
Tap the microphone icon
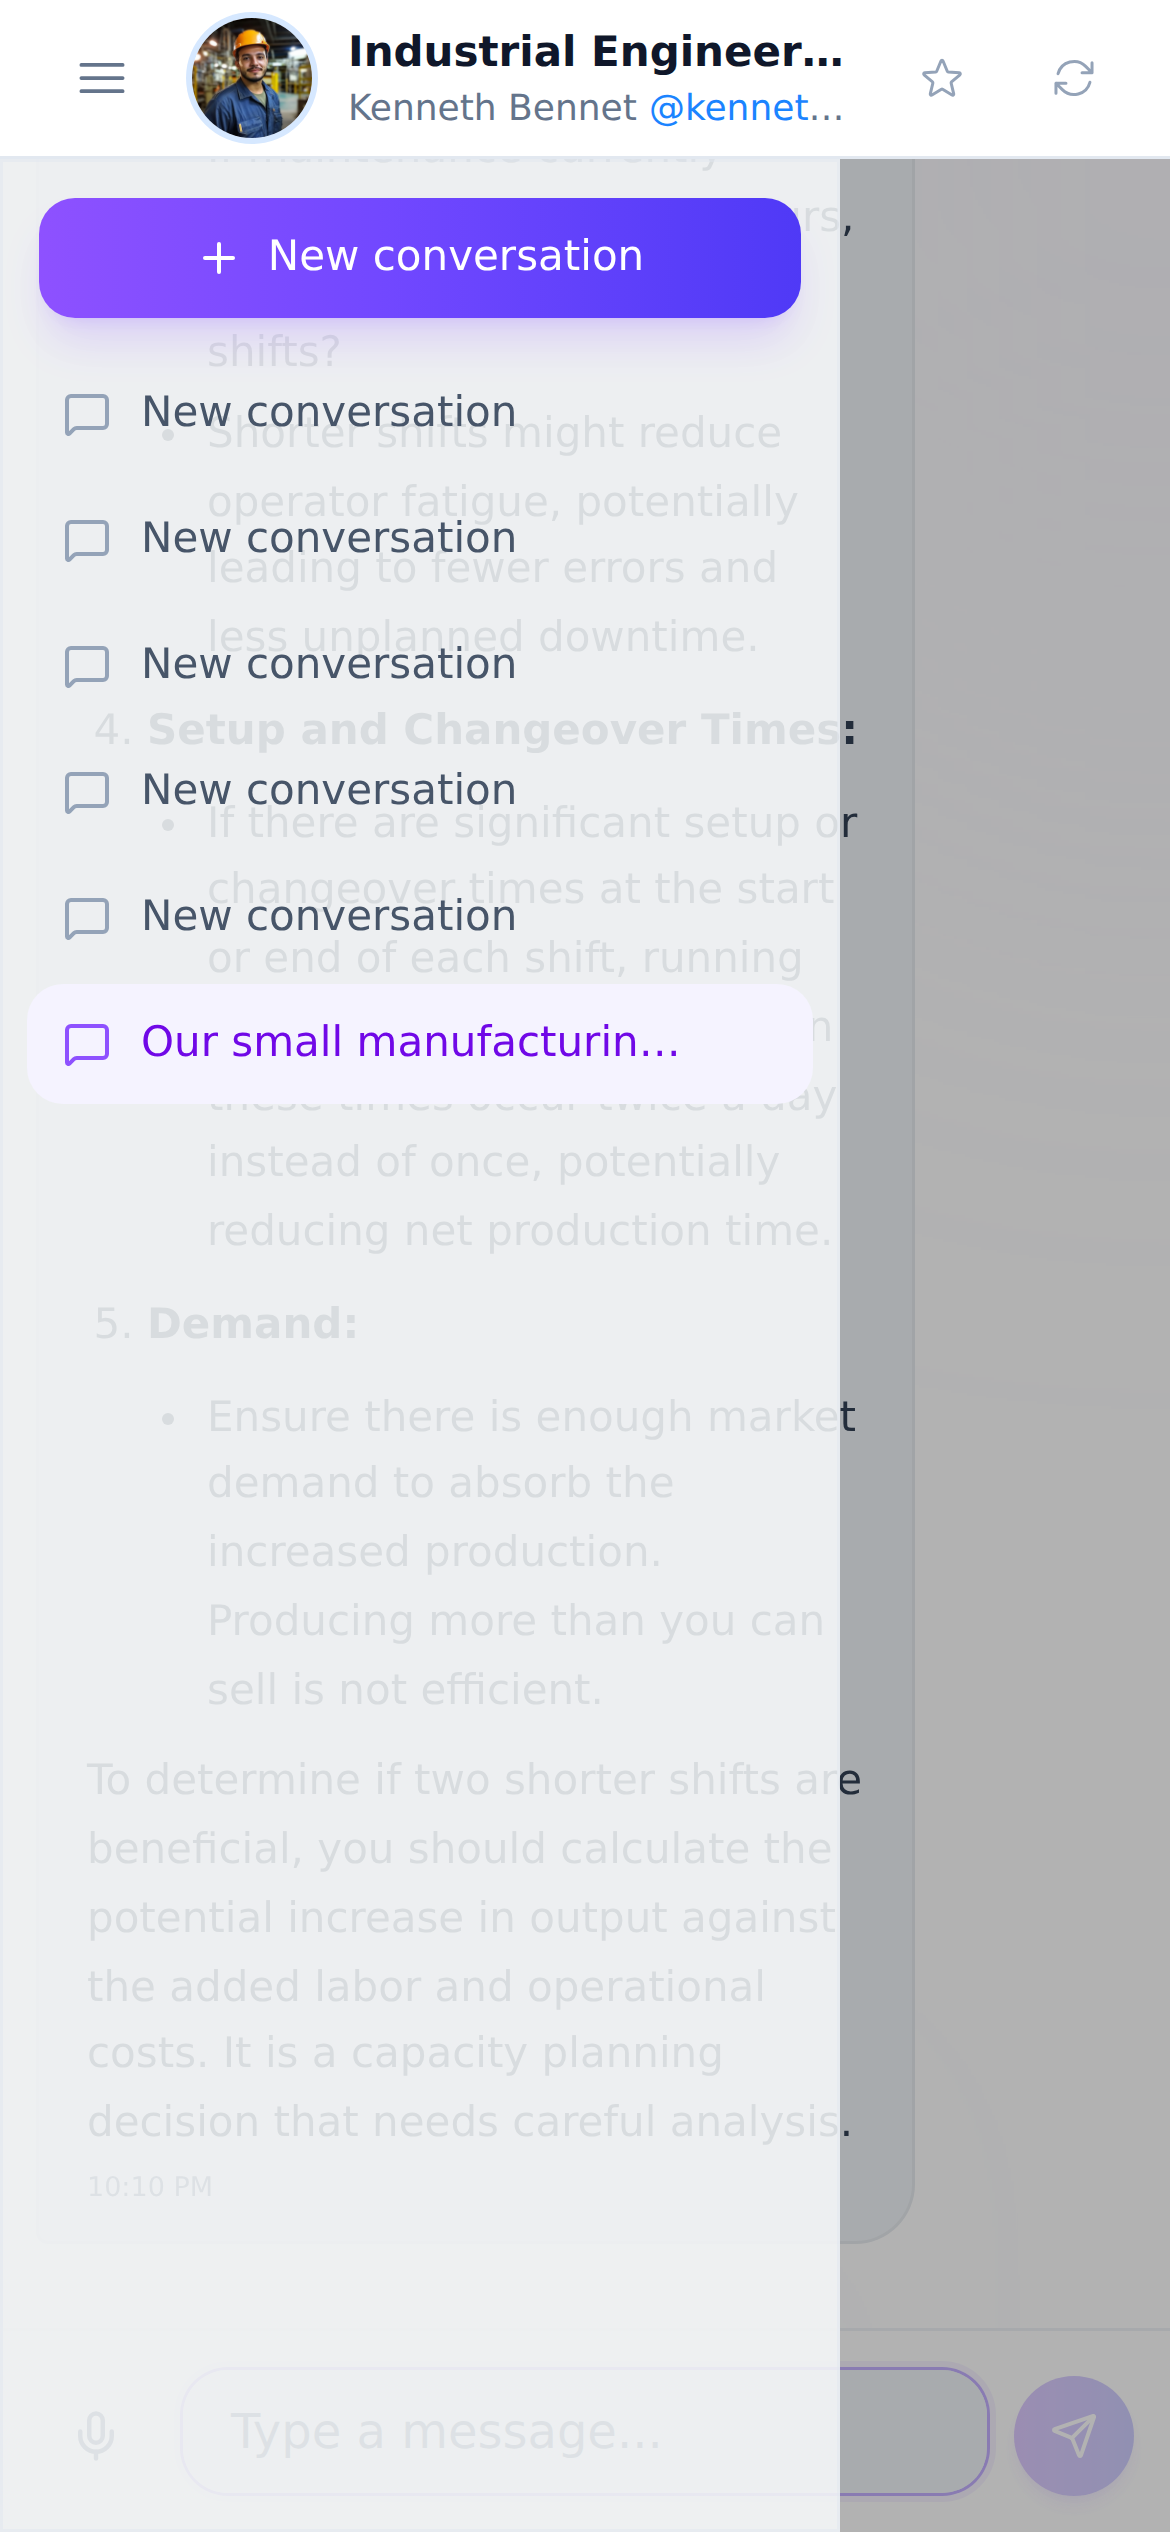pos(96,2435)
